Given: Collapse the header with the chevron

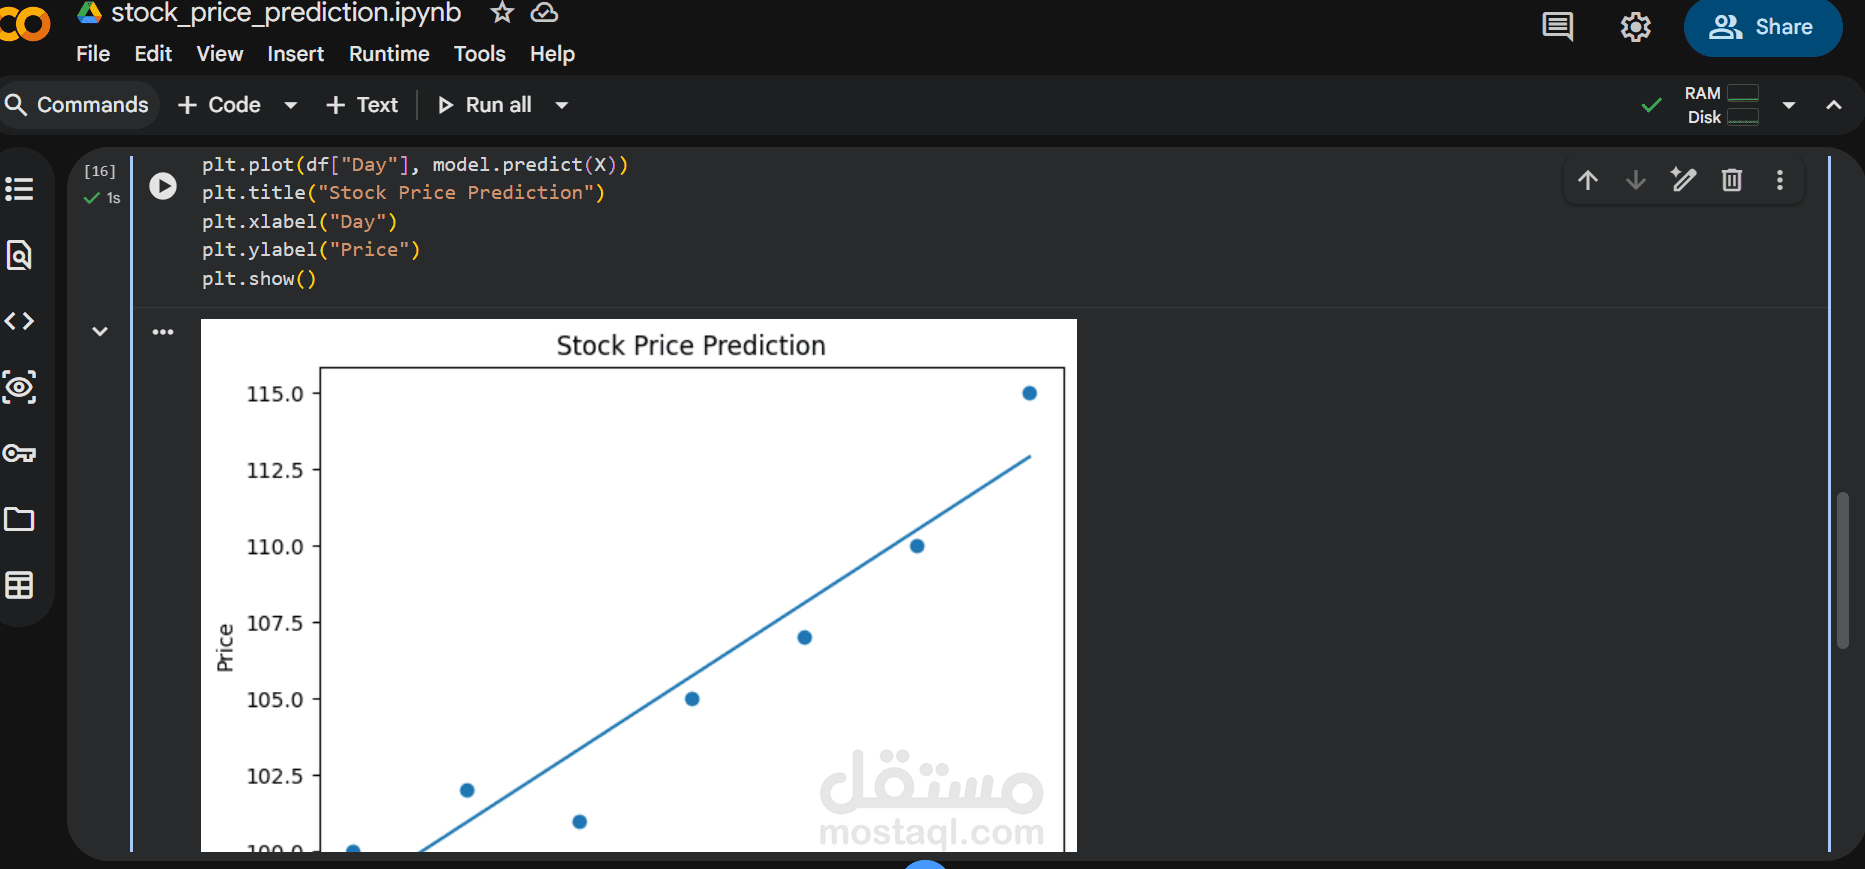Looking at the screenshot, I should pyautogui.click(x=1834, y=104).
